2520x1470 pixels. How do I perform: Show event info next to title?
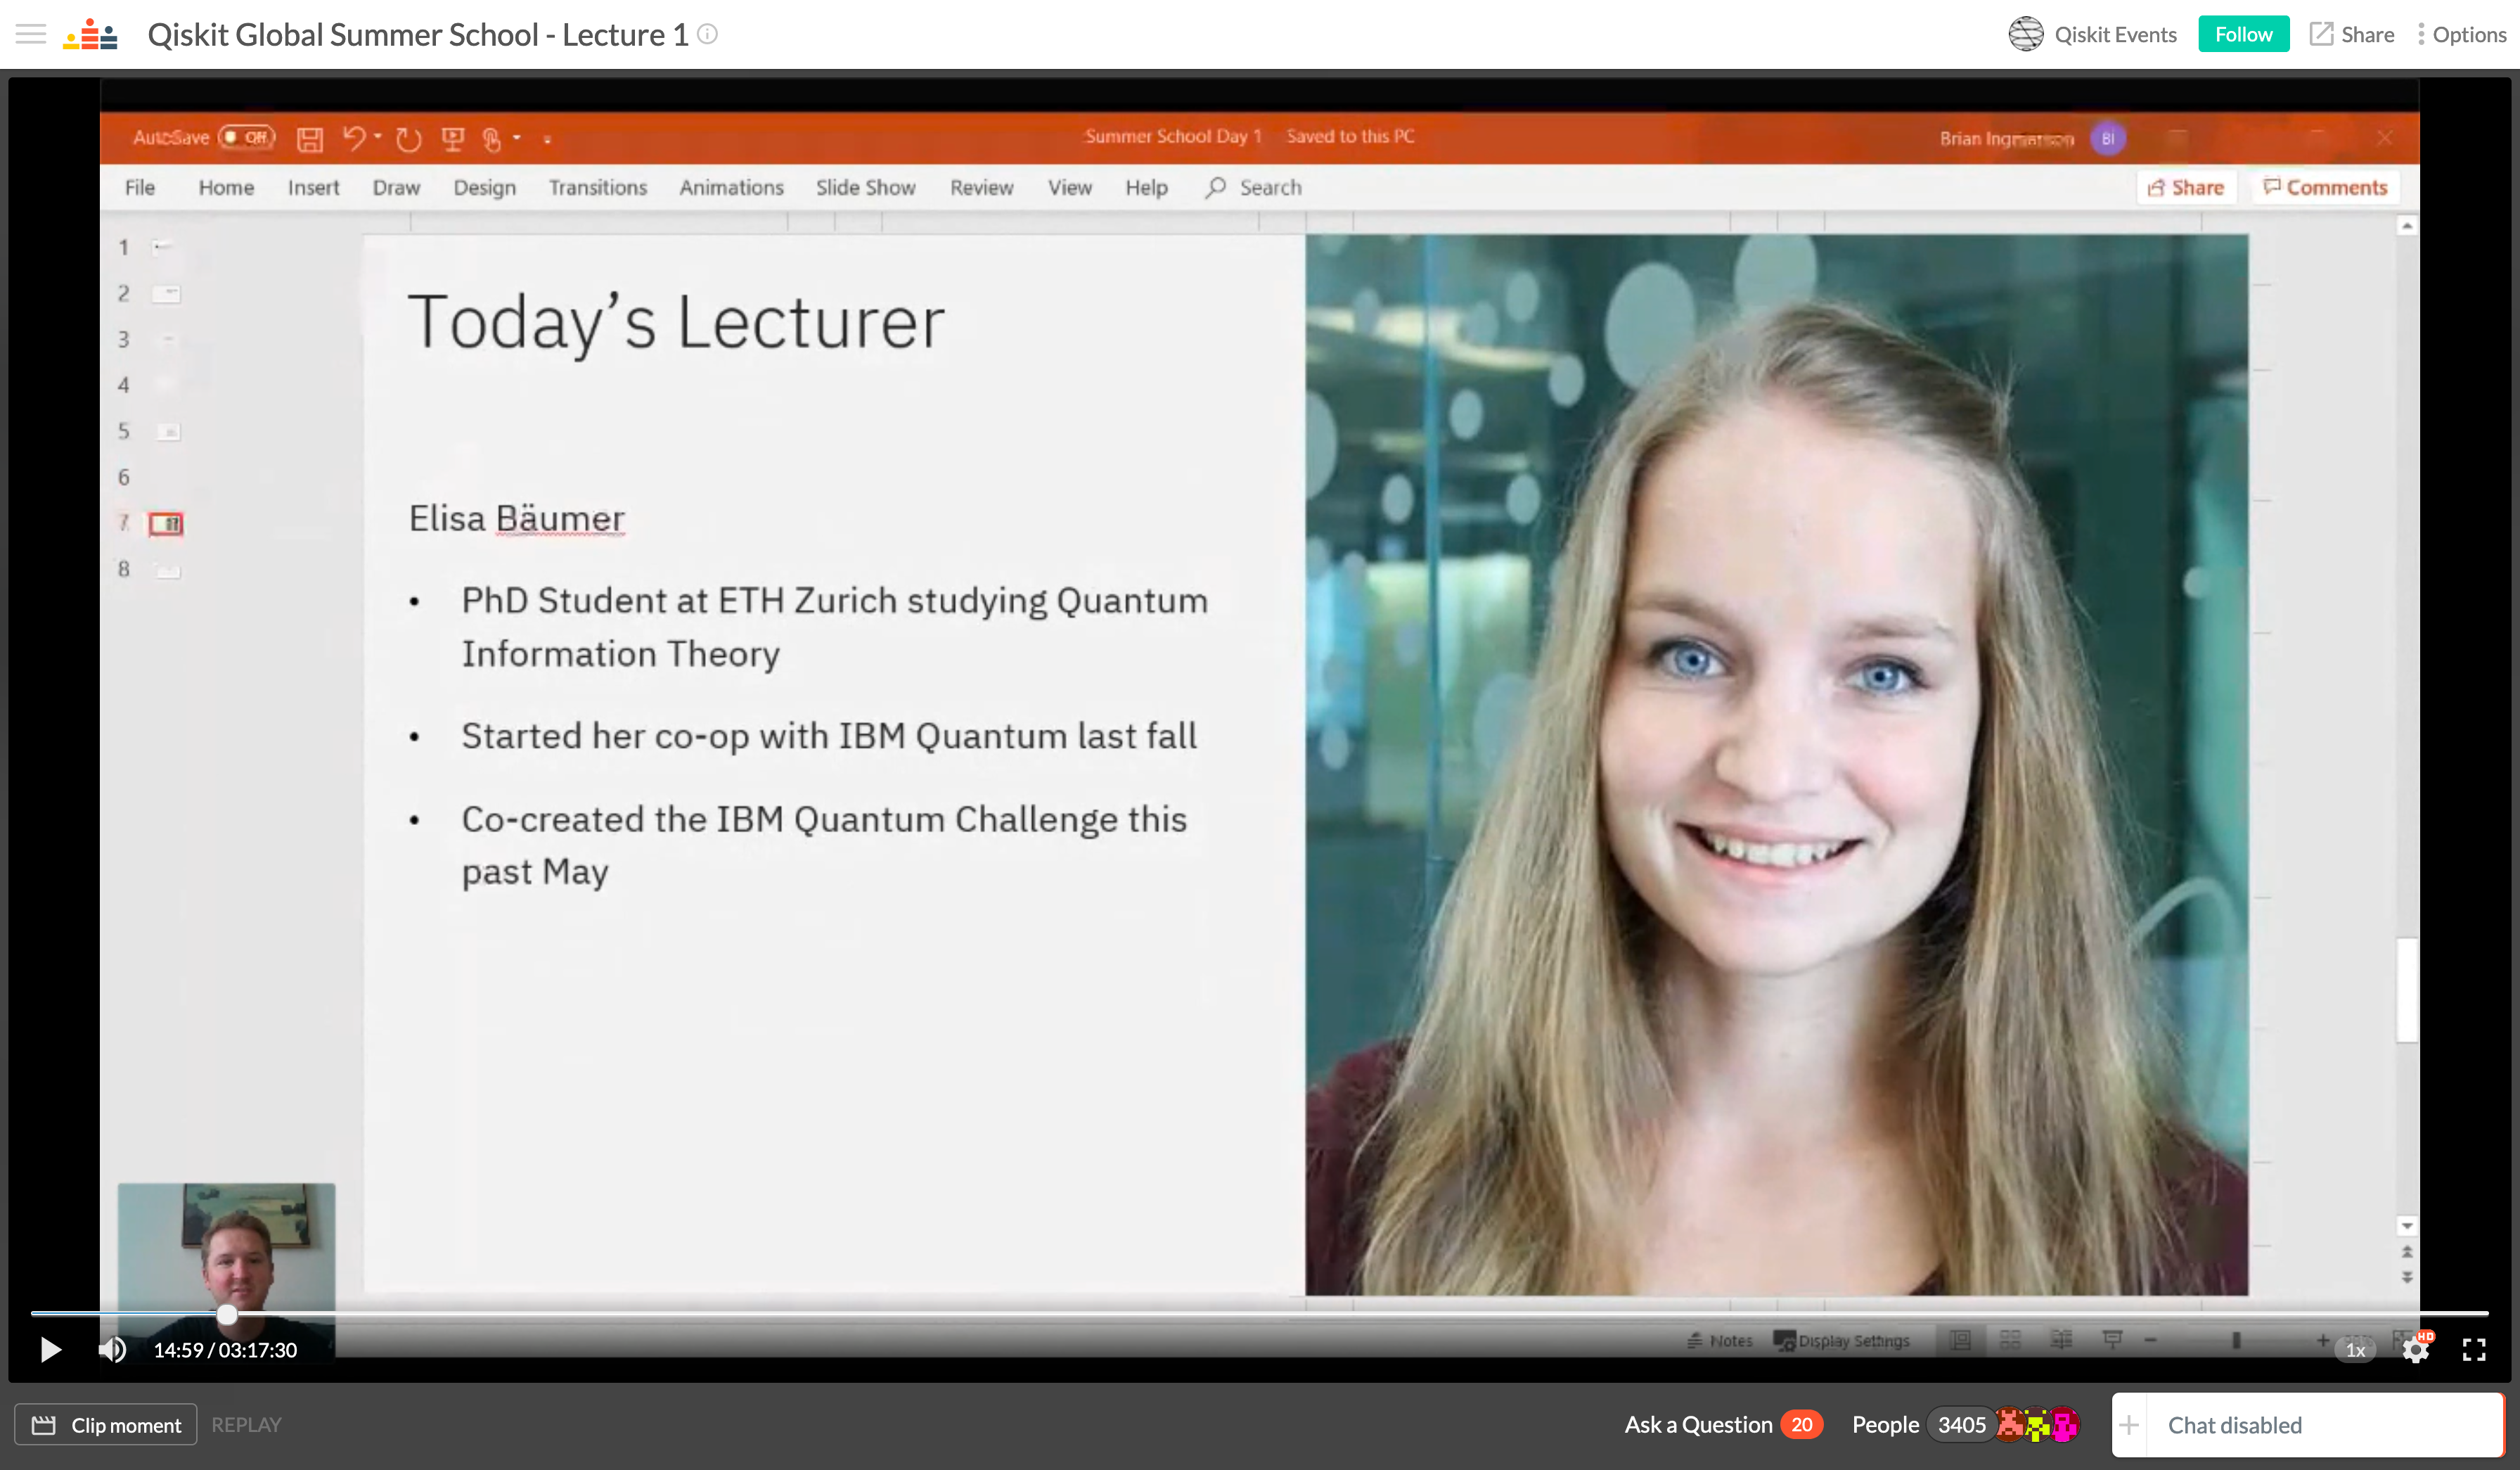tap(707, 34)
